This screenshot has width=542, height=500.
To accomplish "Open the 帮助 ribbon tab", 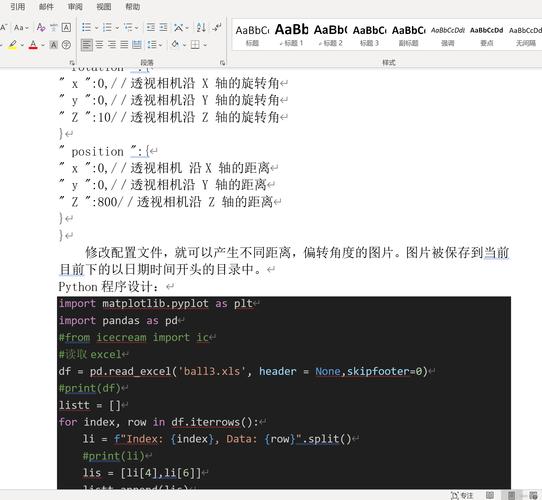I will click(x=133, y=7).
